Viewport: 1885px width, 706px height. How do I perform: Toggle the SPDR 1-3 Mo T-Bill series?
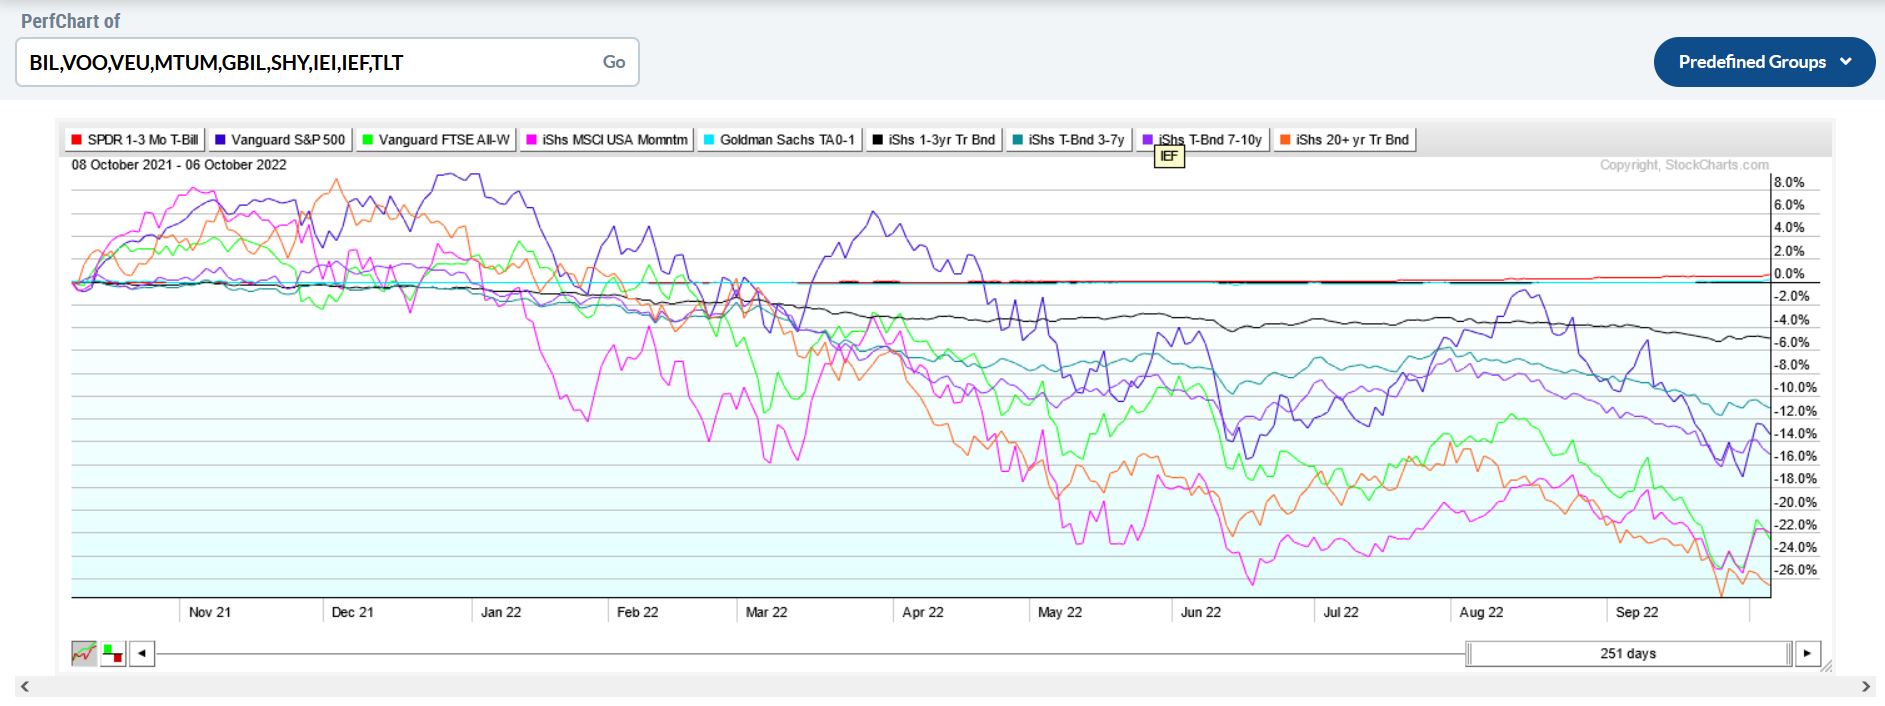click(x=134, y=140)
